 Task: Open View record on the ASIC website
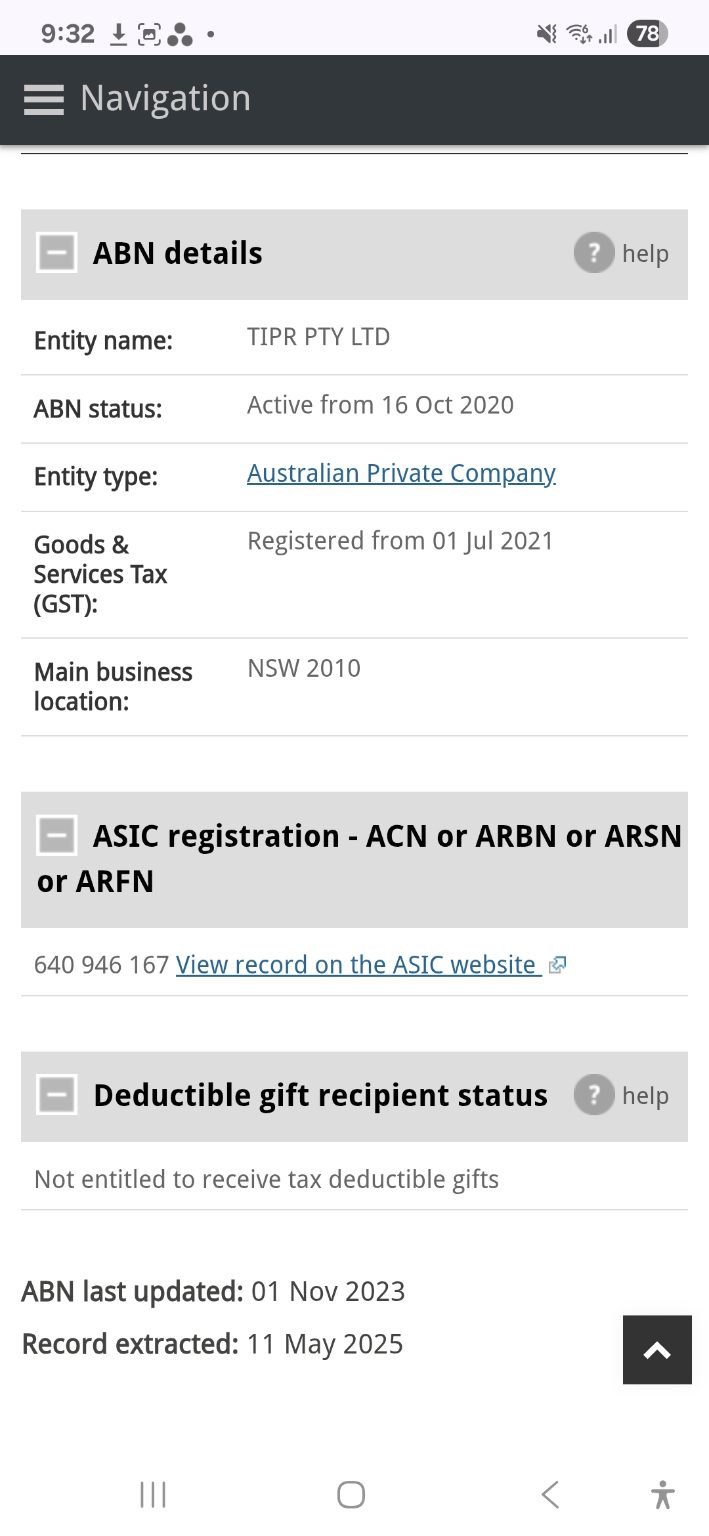coord(356,965)
